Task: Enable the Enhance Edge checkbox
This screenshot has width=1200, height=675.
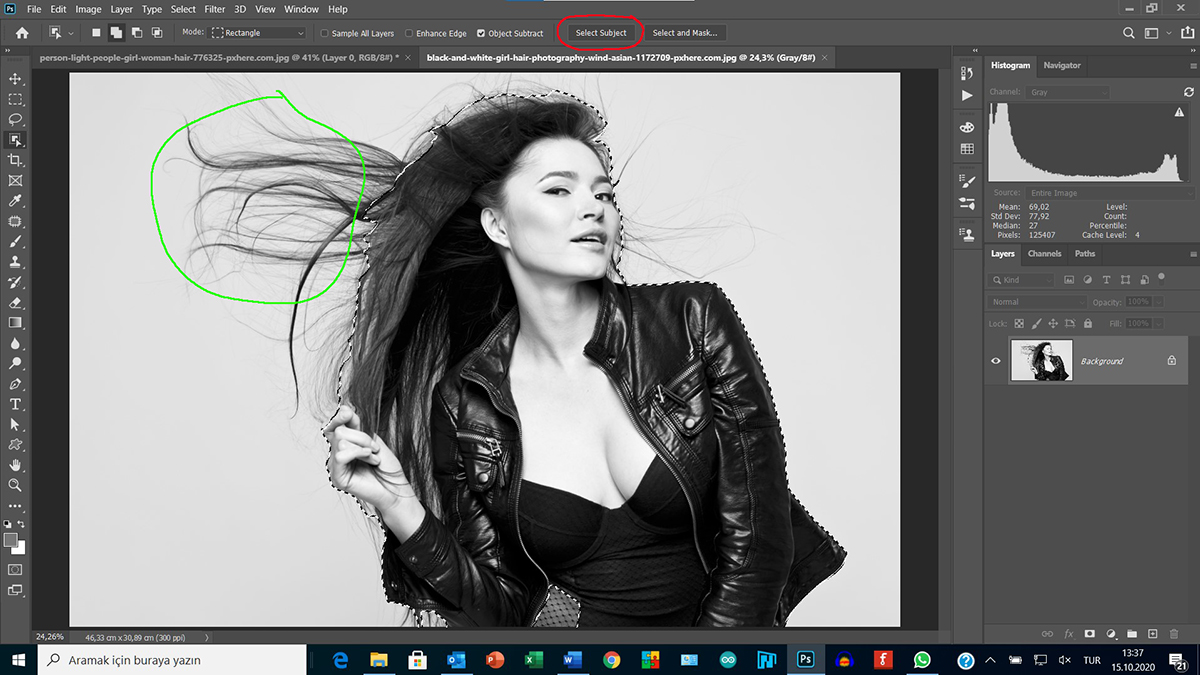Action: click(x=409, y=33)
